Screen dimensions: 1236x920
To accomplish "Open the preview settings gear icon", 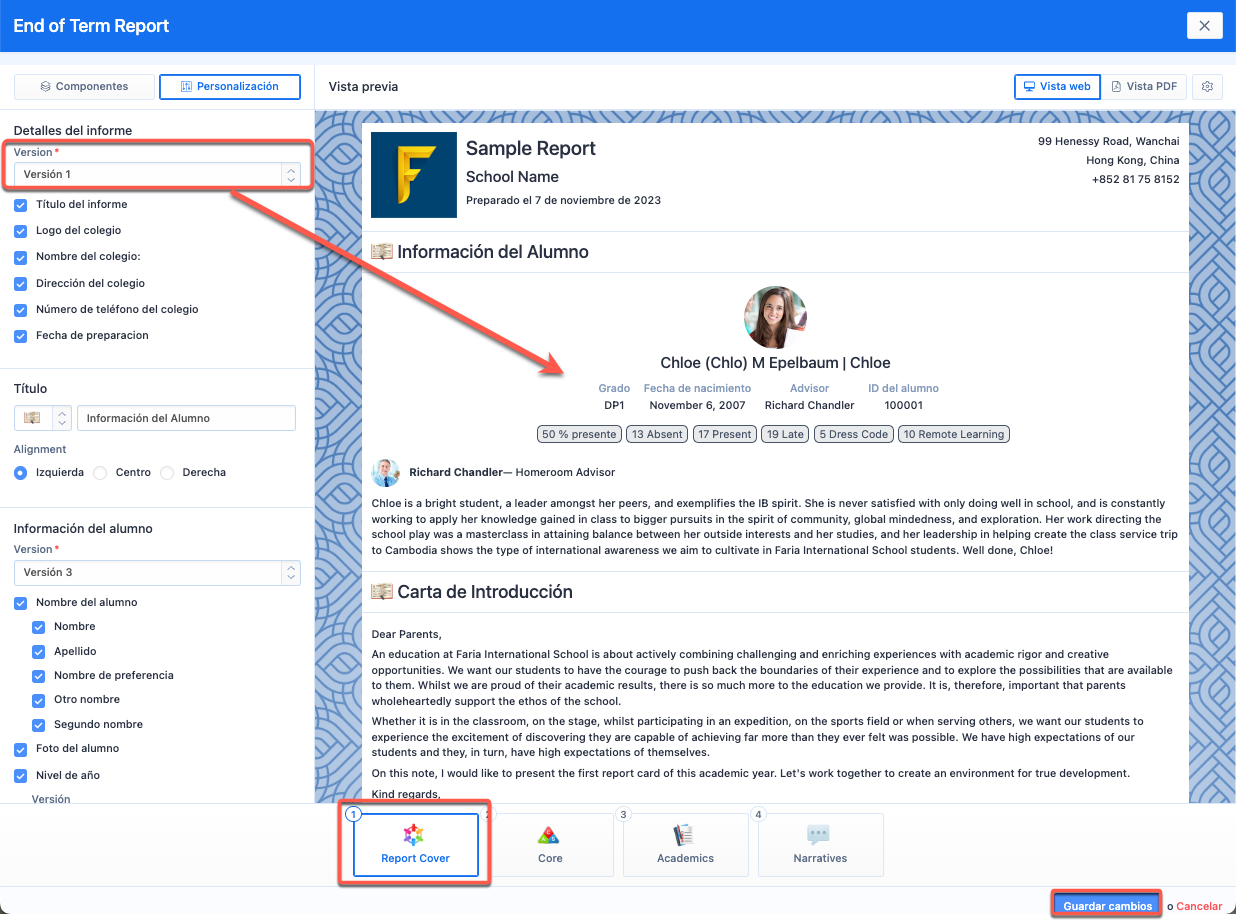I will point(1207,87).
